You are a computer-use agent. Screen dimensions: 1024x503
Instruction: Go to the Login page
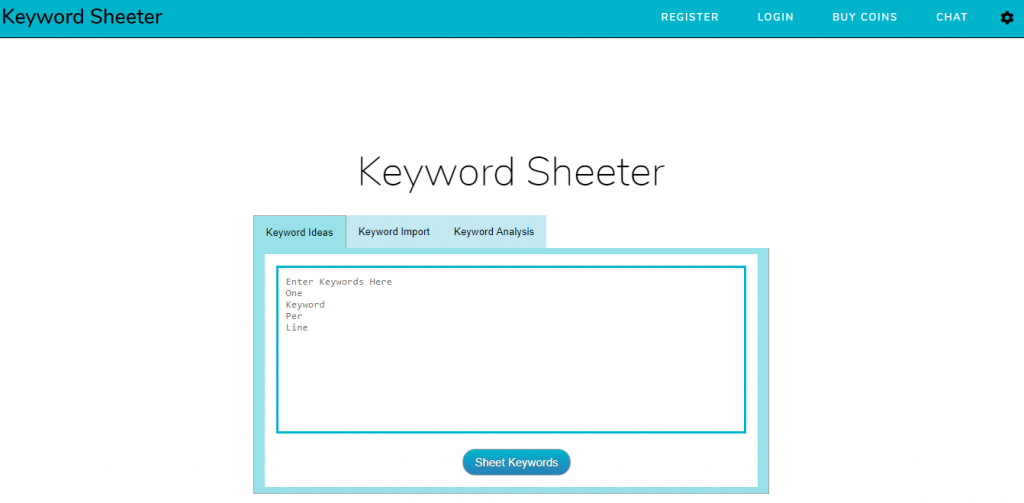(775, 18)
